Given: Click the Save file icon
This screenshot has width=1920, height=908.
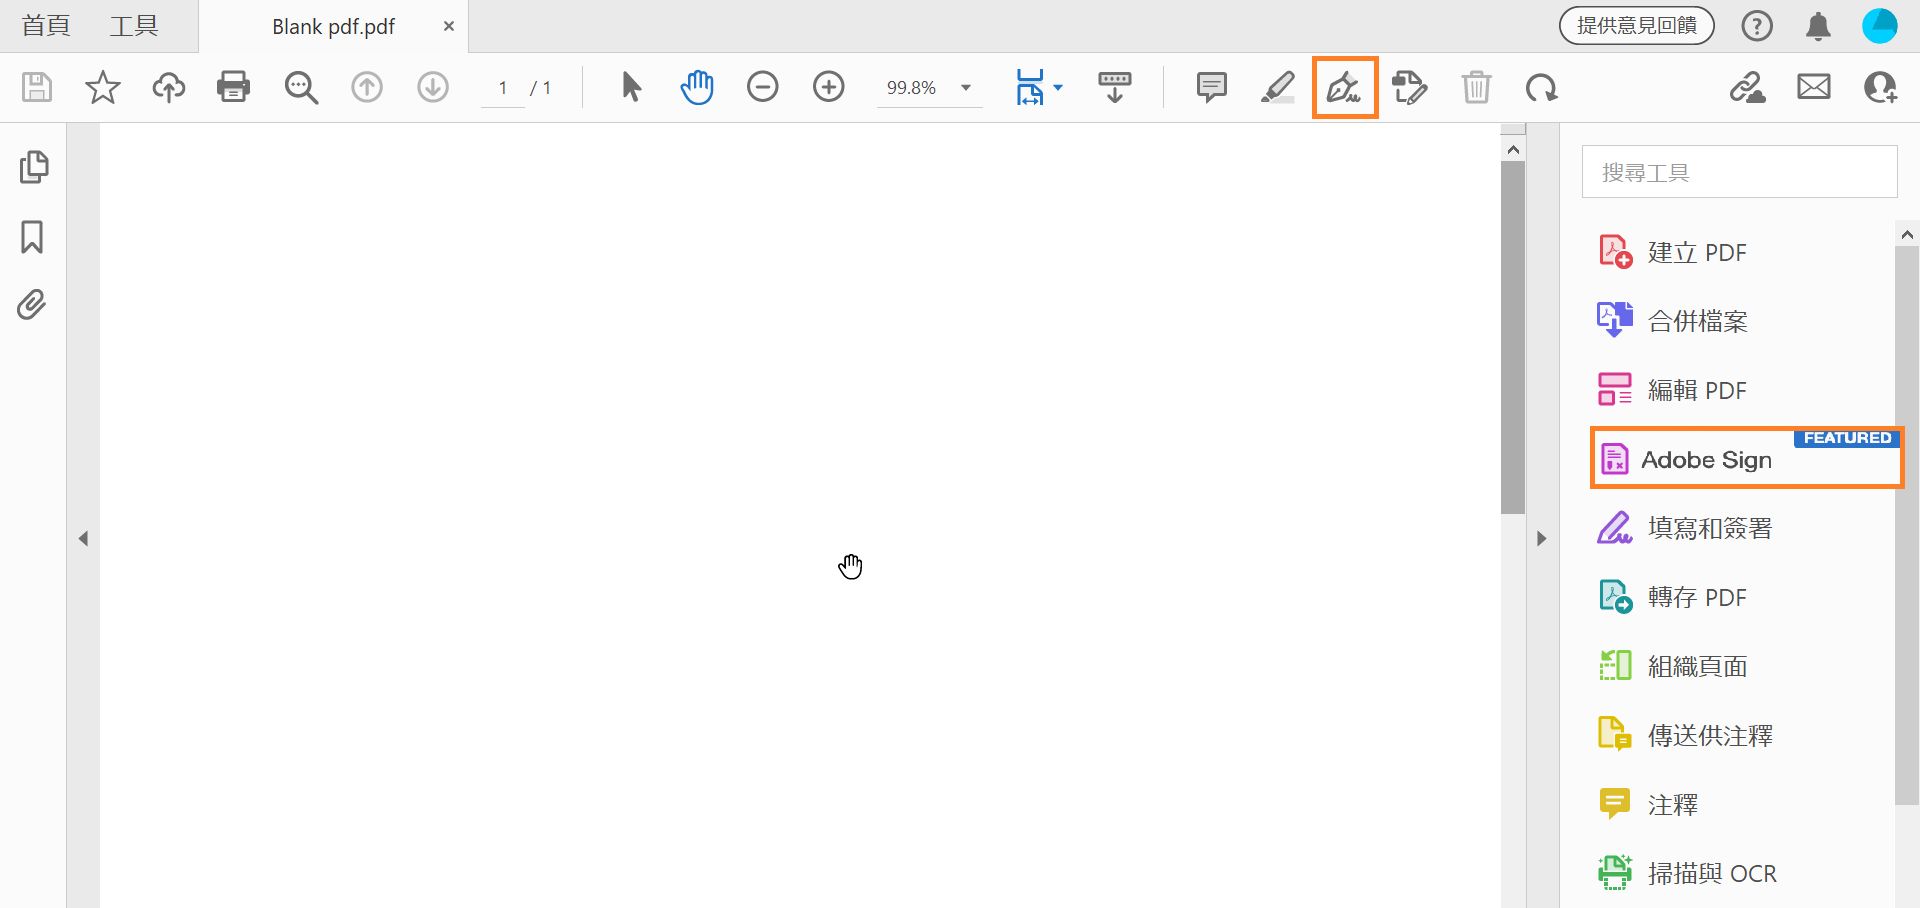Looking at the screenshot, I should [37, 88].
